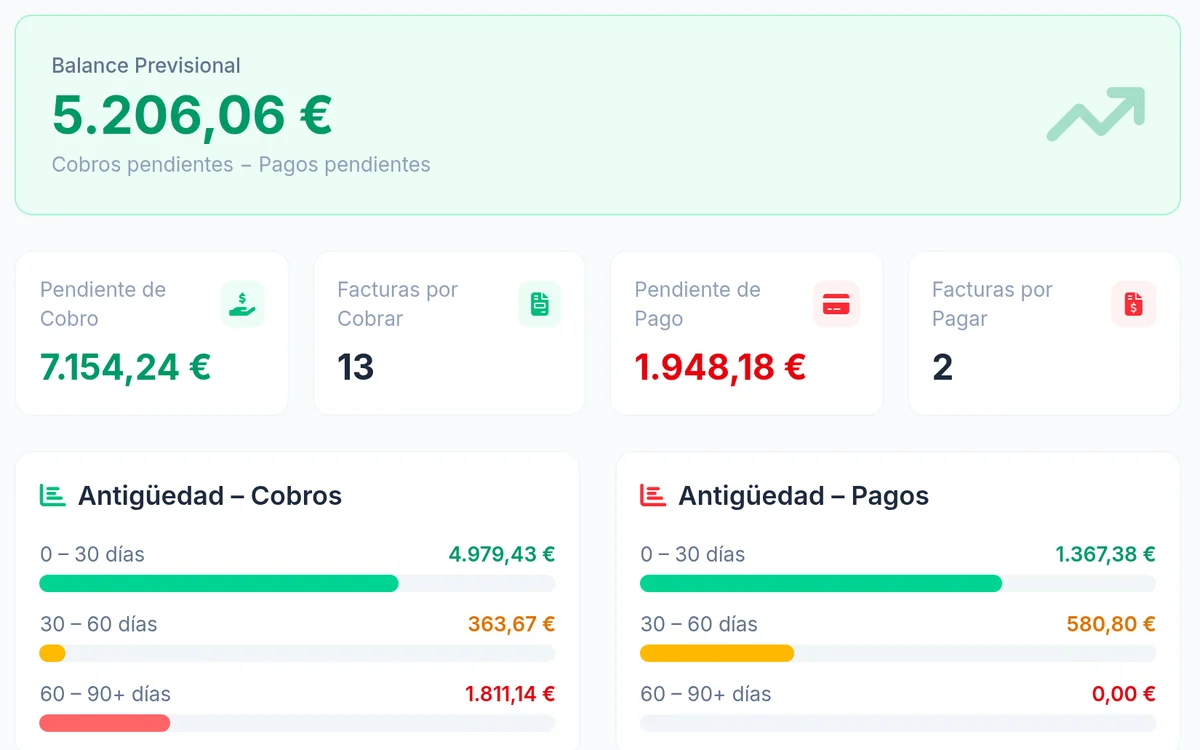Click the Cobros 60 – 90+ días red bar
Image resolution: width=1200 pixels, height=750 pixels.
(x=105, y=723)
